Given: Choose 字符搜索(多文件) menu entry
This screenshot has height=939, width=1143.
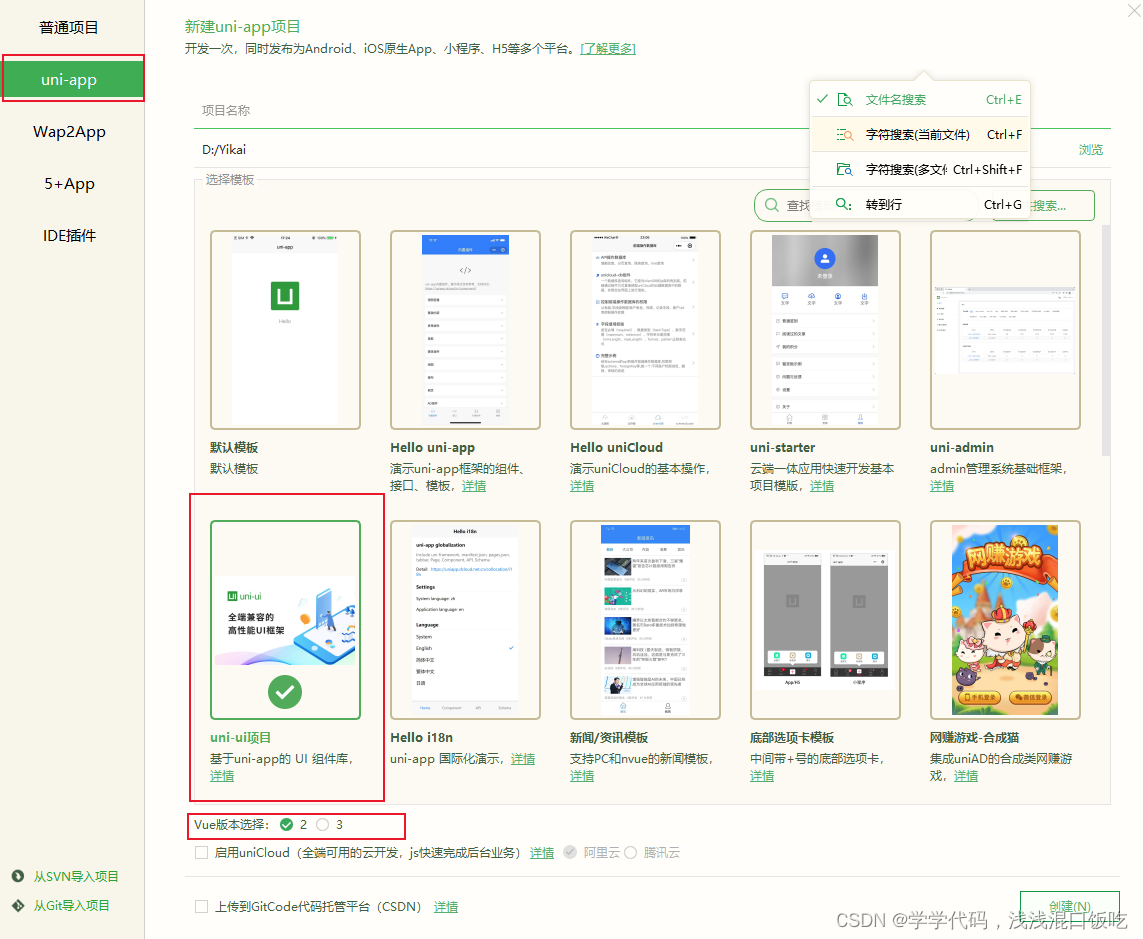Looking at the screenshot, I should (x=920, y=170).
